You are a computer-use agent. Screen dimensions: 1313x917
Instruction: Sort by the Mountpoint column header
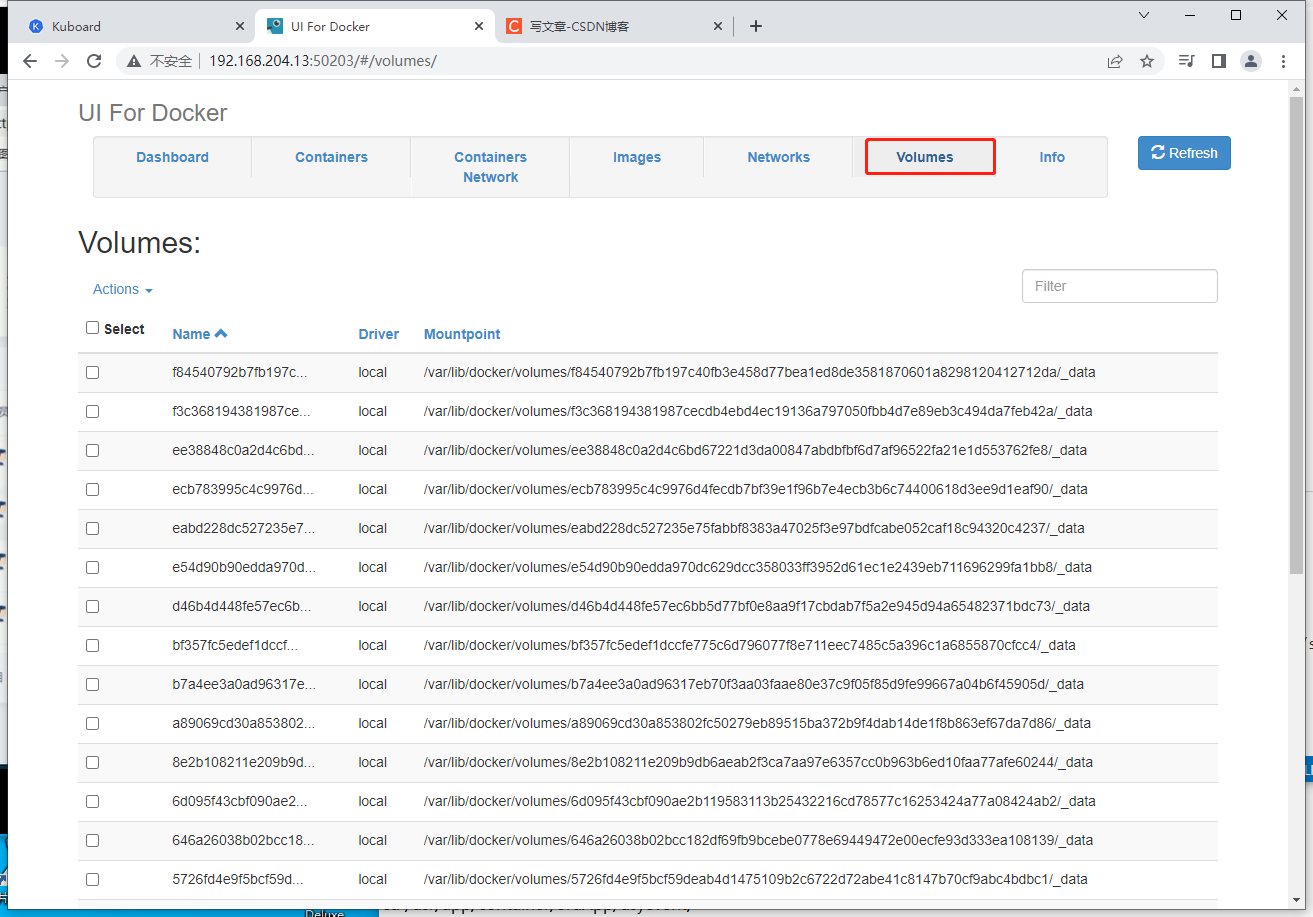(x=462, y=334)
